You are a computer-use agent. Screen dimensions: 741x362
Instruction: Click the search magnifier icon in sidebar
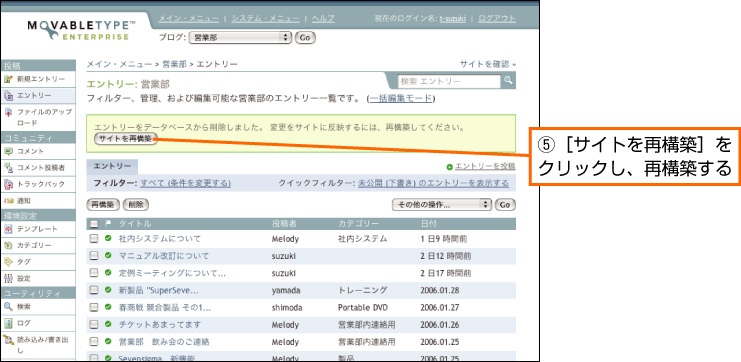pyautogui.click(x=8, y=307)
